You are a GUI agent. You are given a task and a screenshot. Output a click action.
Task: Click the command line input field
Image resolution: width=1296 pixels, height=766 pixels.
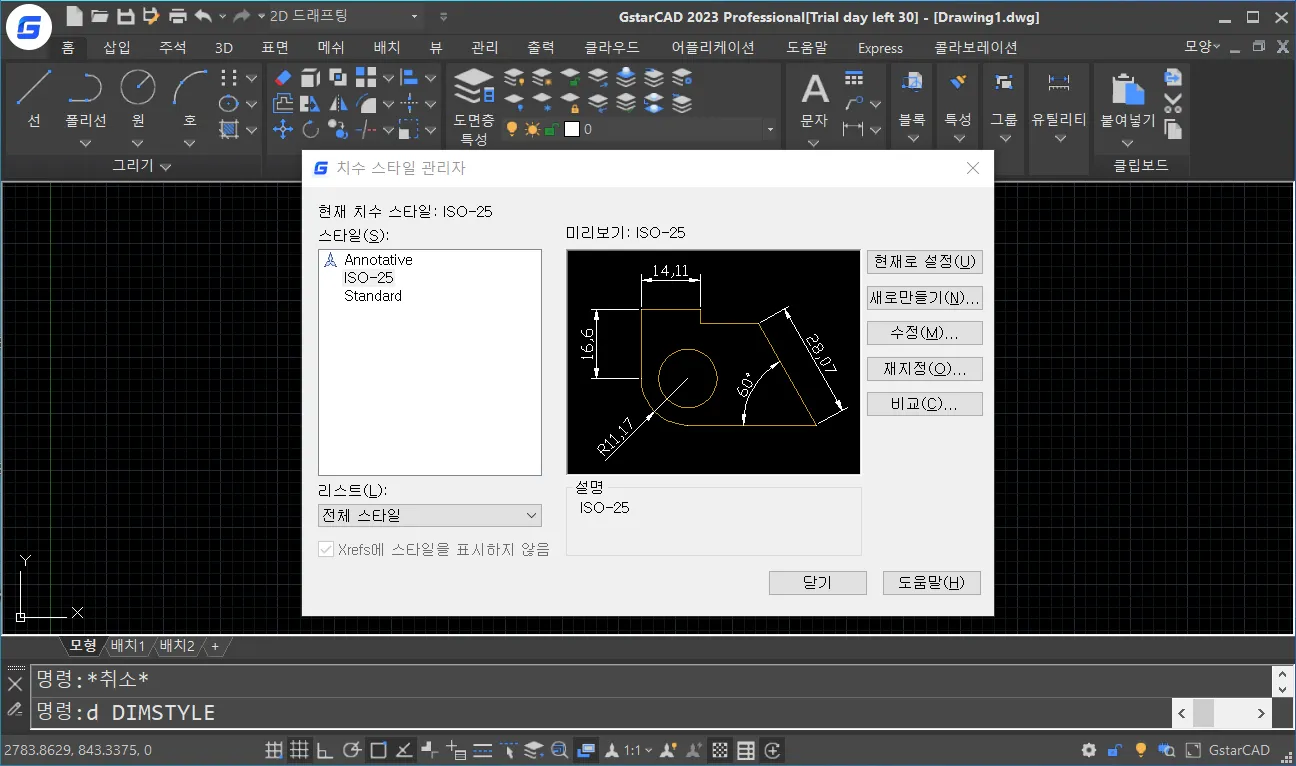pos(601,713)
